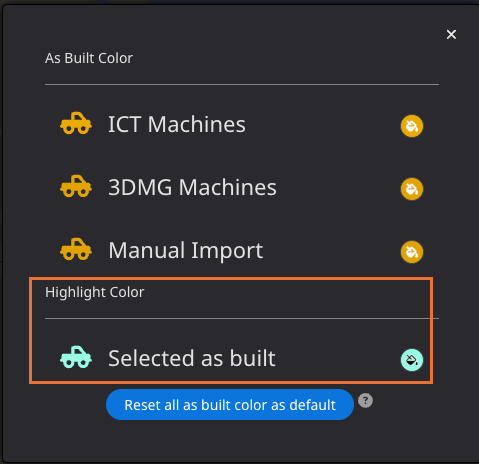Click the divider line under As Built Color
The image size is (479, 464).
(242, 85)
